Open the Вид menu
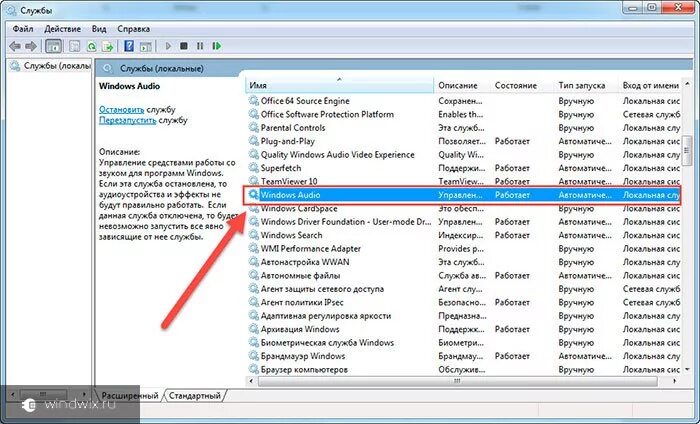The width and height of the screenshot is (700, 424). click(x=99, y=29)
